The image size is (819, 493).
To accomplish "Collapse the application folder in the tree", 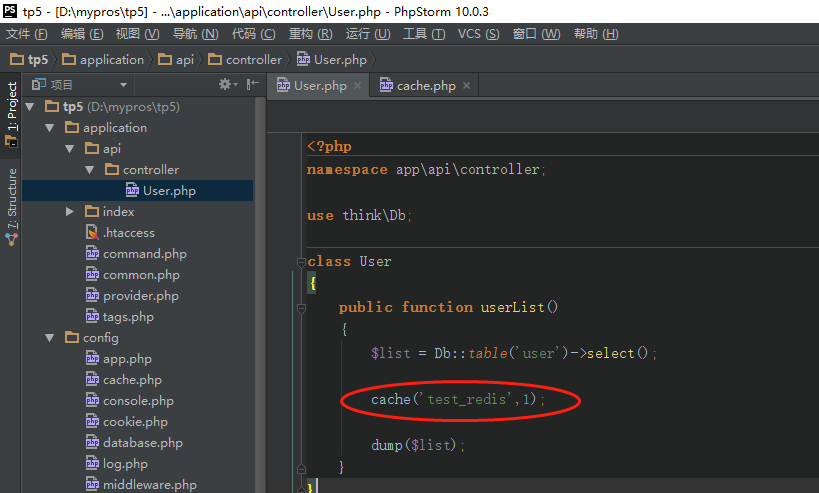I will [50, 128].
